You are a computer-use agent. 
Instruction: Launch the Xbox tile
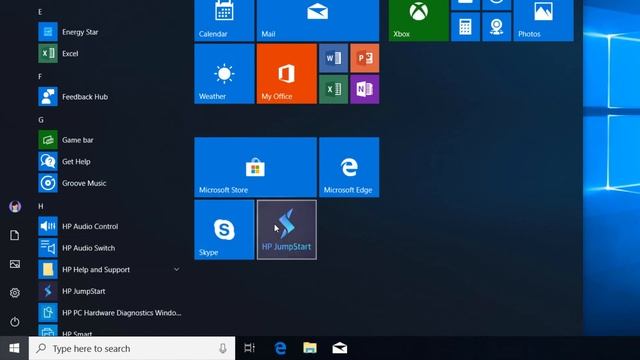coord(418,20)
